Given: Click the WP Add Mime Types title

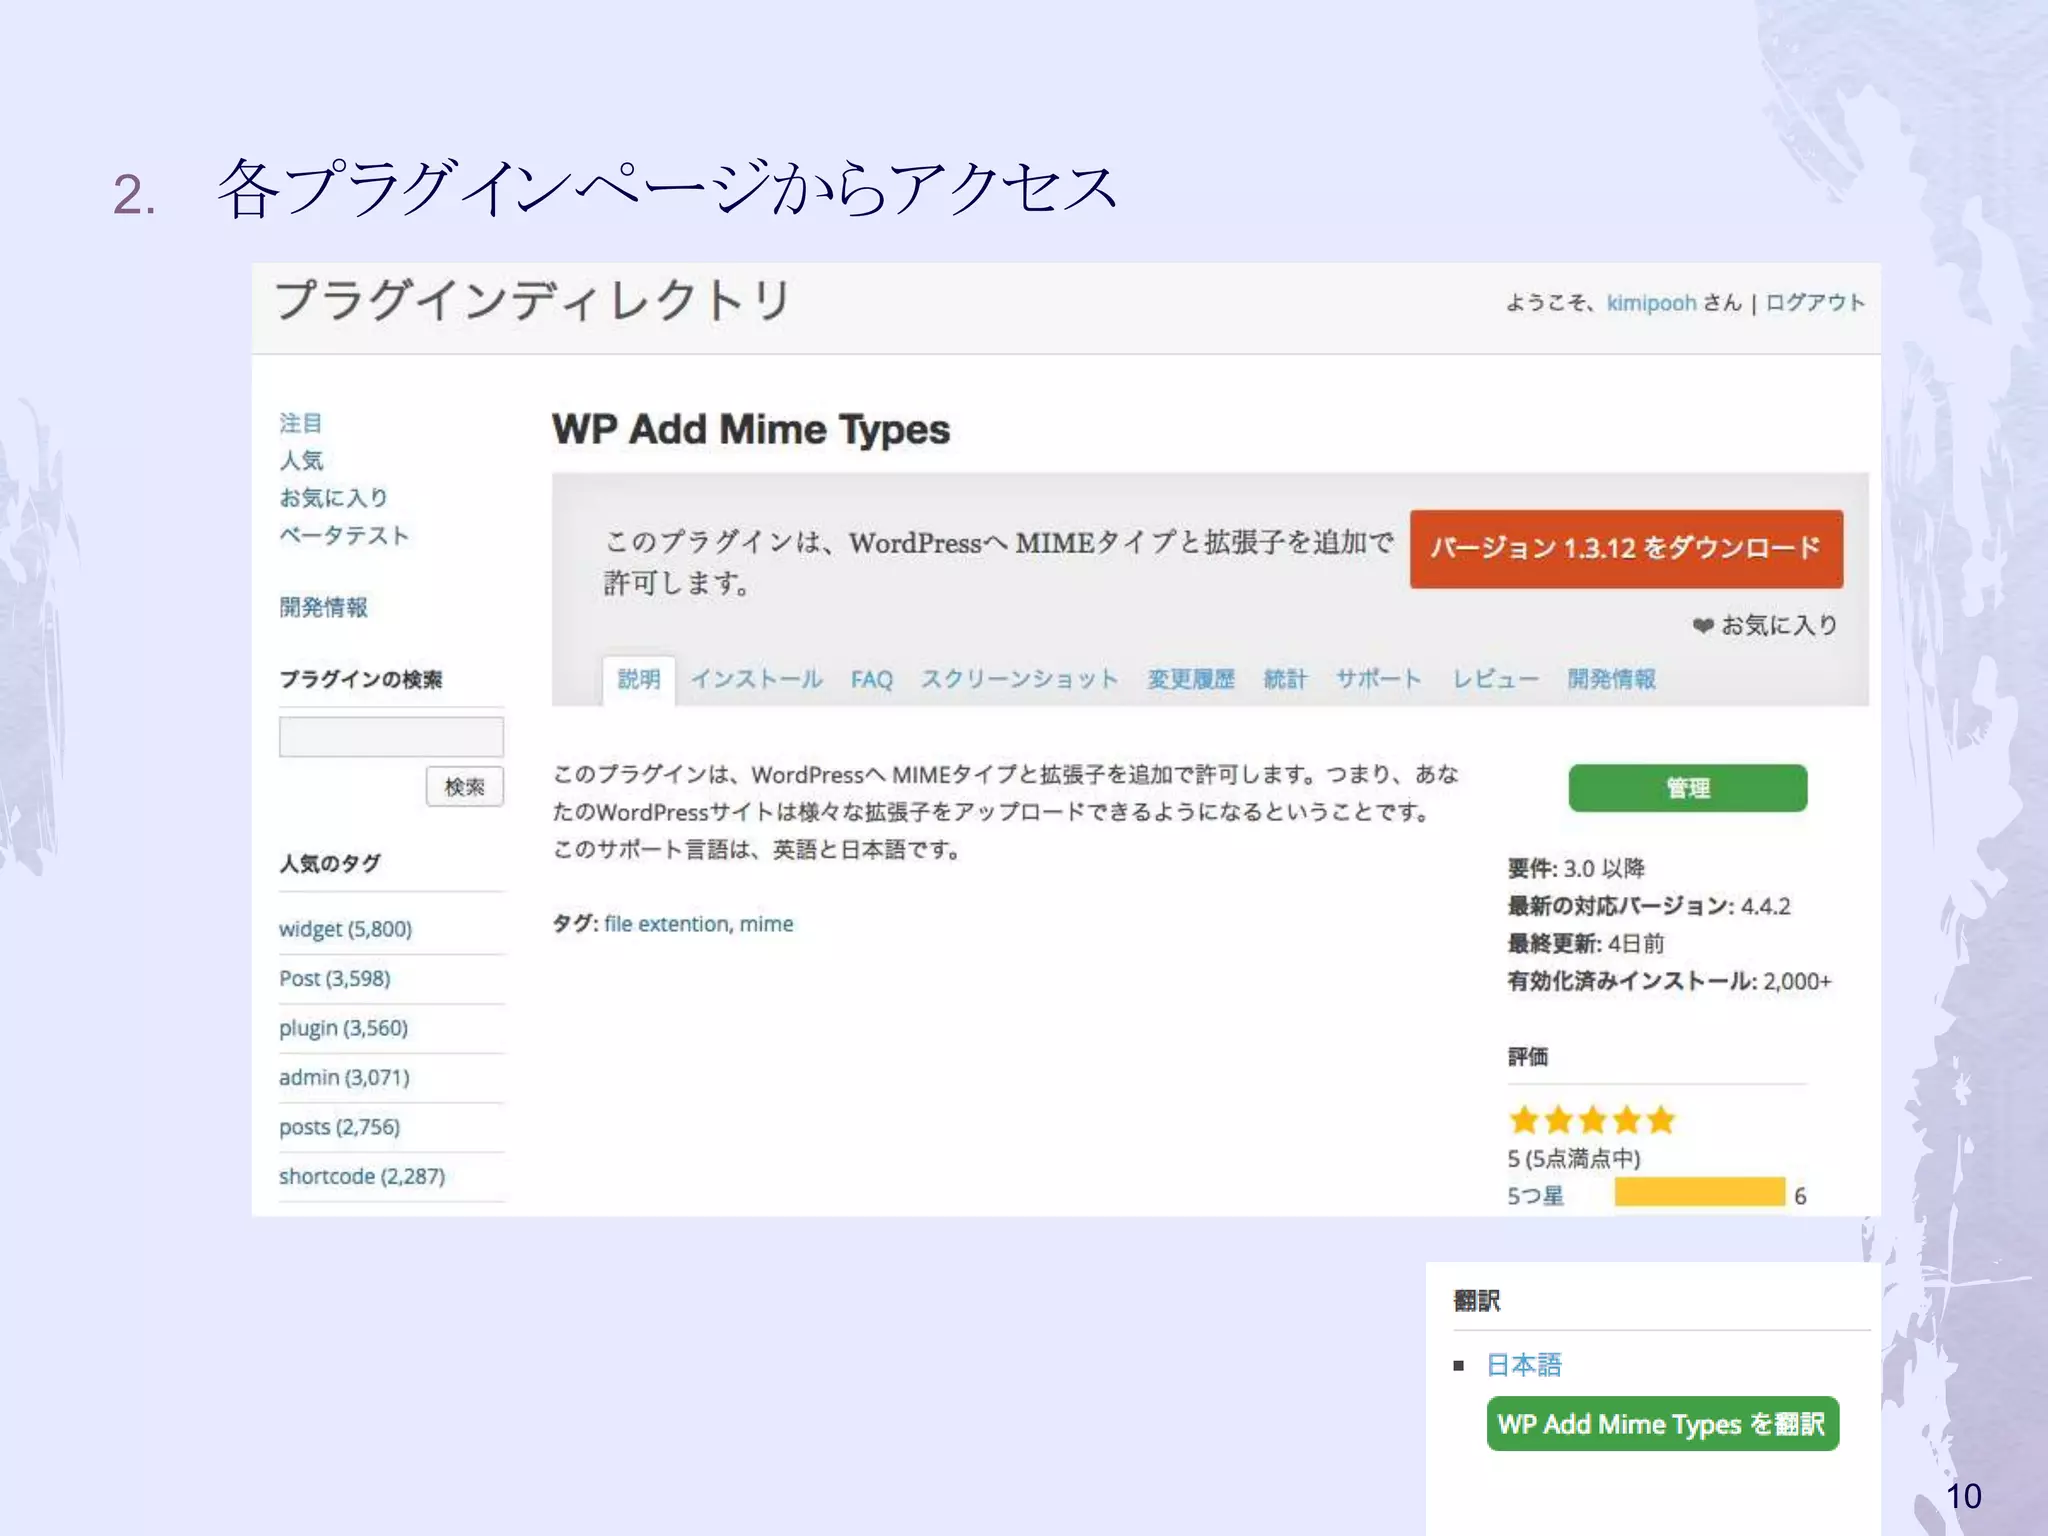Looking at the screenshot, I should (751, 430).
